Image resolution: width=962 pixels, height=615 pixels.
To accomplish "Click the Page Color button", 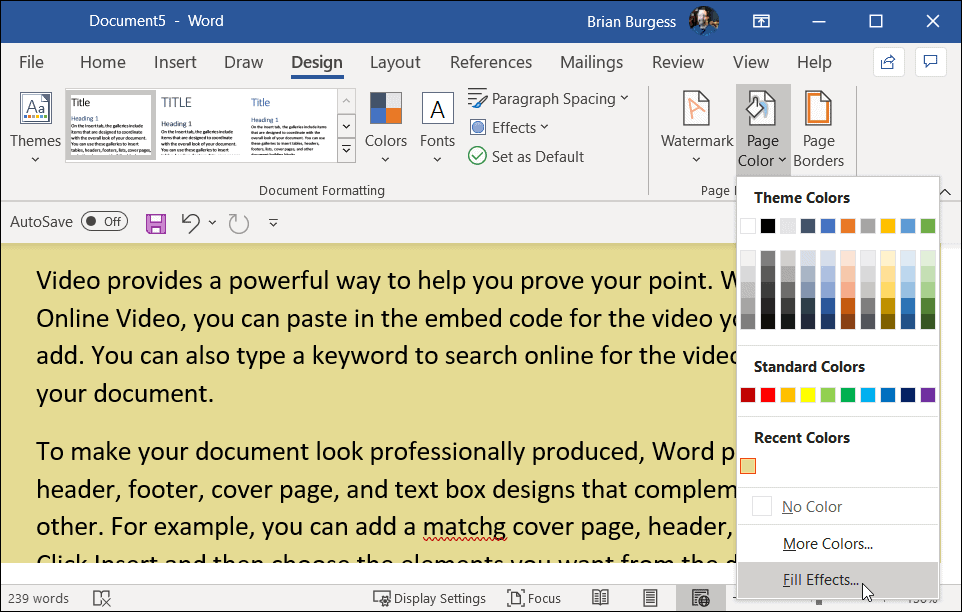I will coord(763,128).
